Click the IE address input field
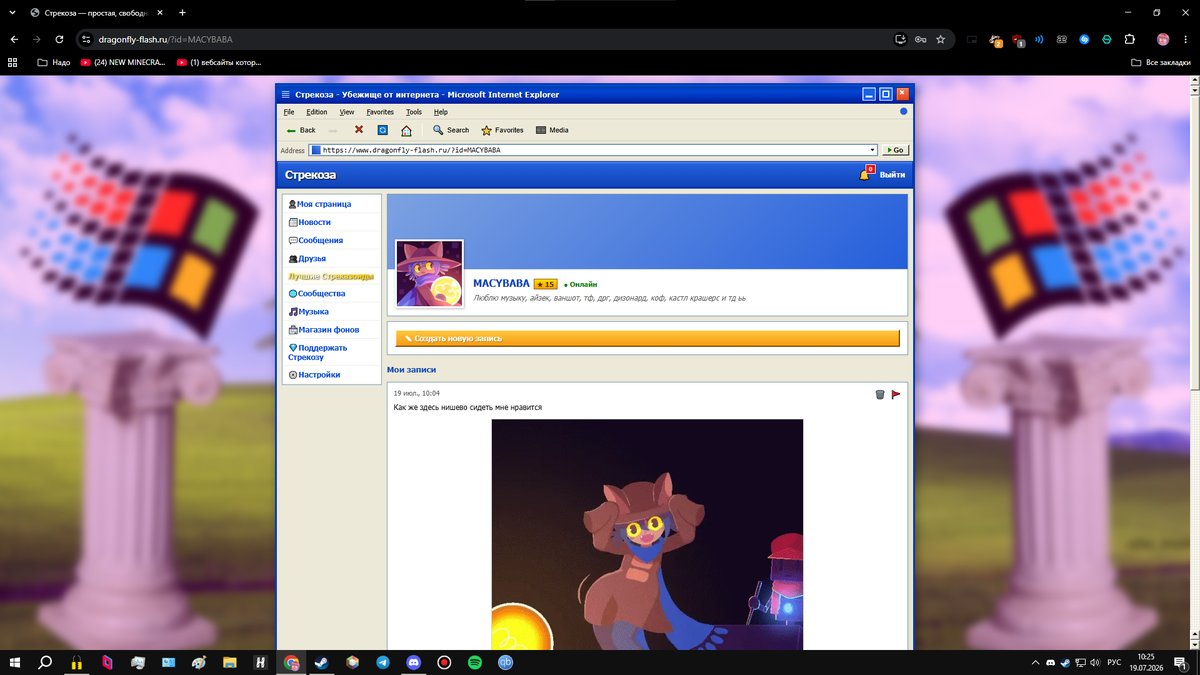This screenshot has width=1200, height=675. point(593,150)
